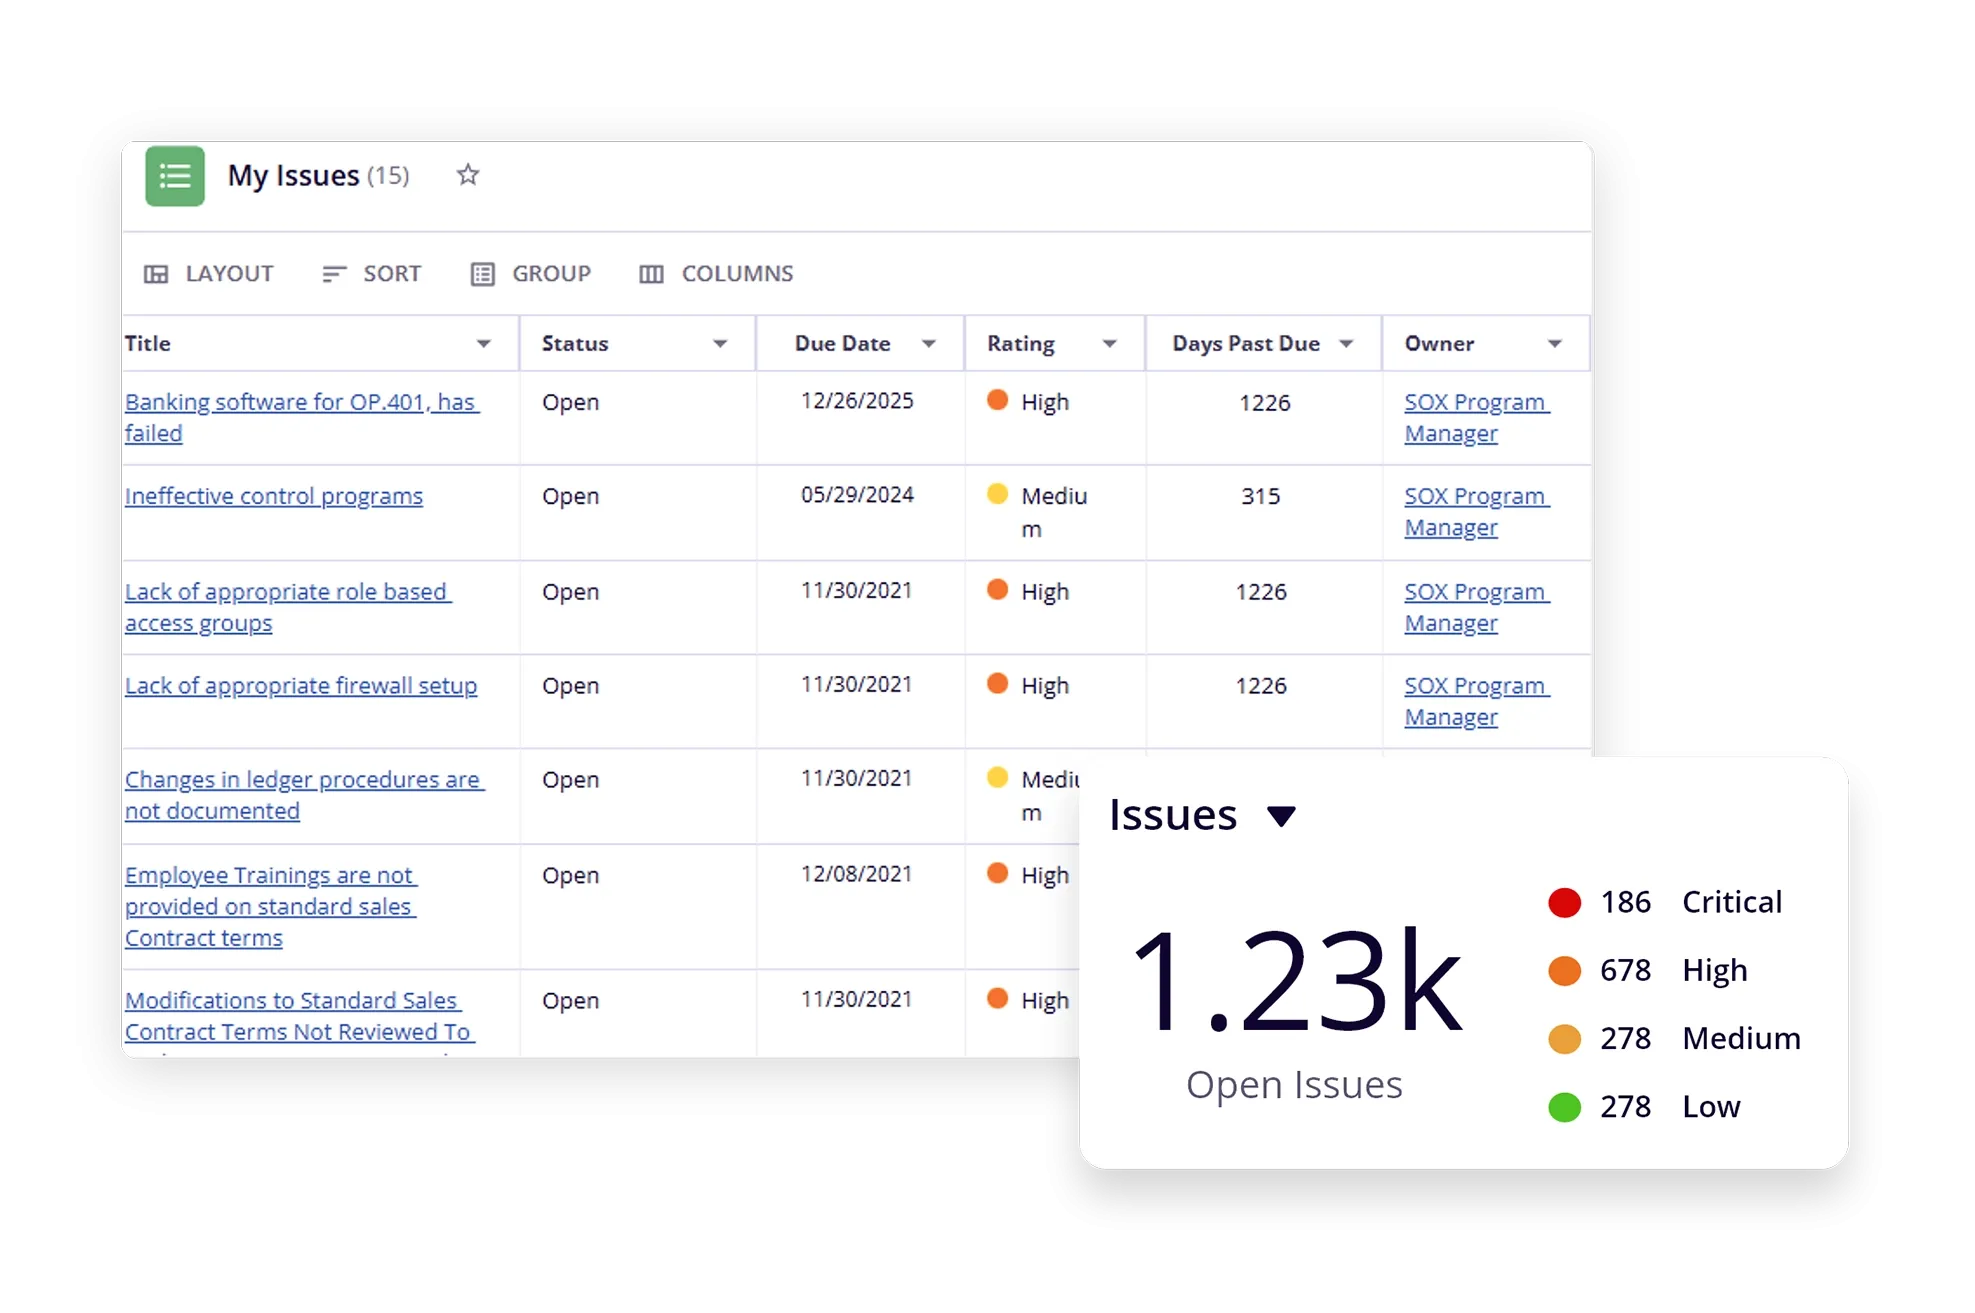
Task: Click the red Critical legend dot
Action: coord(1564,902)
